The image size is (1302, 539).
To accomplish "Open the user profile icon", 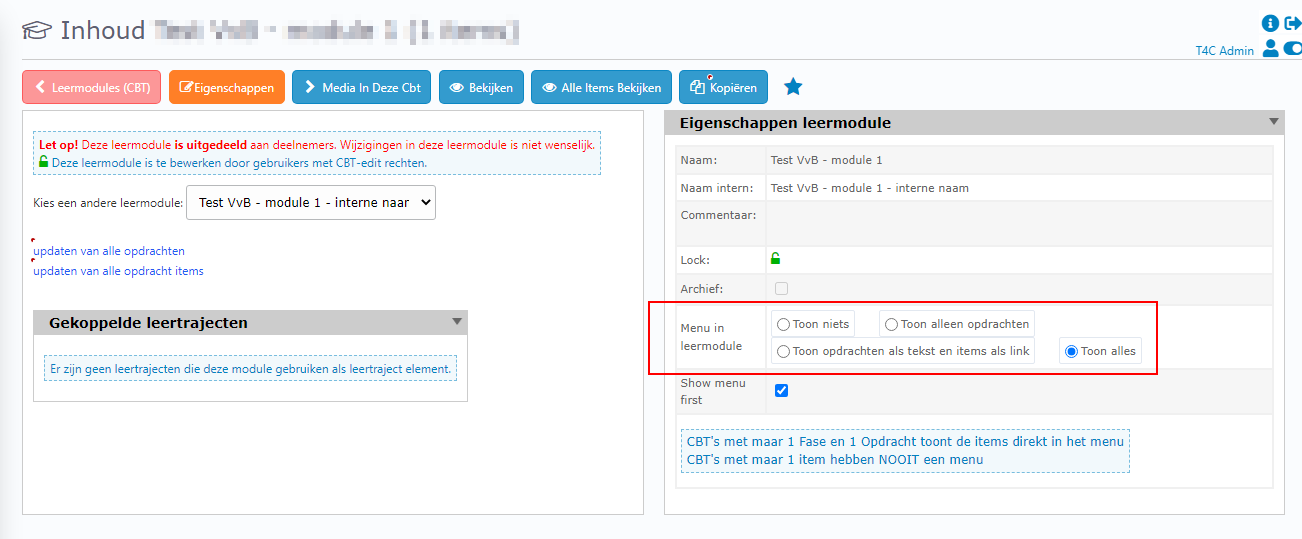I will (x=1271, y=48).
